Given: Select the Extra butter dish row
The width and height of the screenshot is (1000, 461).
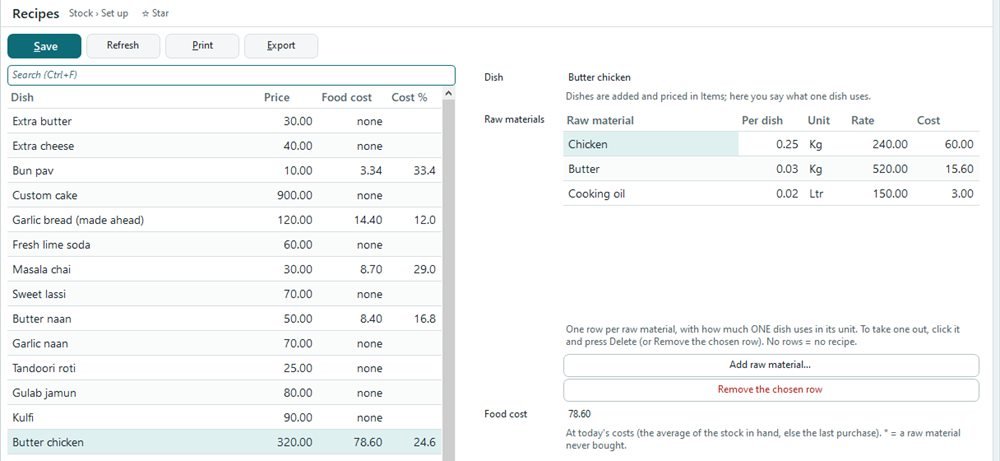Looking at the screenshot, I should pos(224,121).
